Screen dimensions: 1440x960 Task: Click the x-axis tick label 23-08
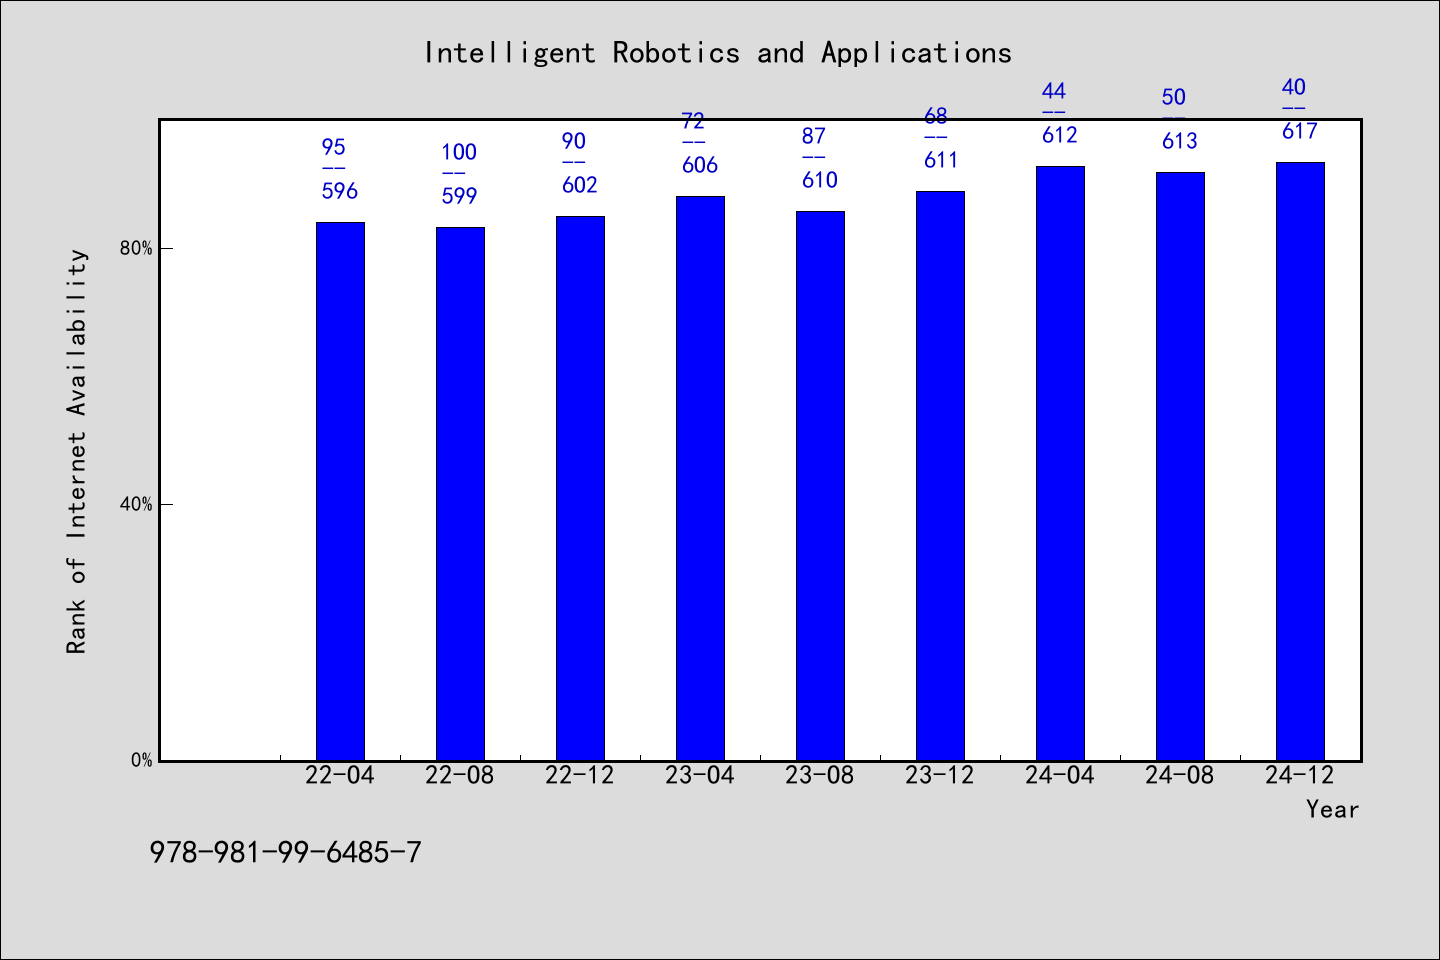click(820, 776)
